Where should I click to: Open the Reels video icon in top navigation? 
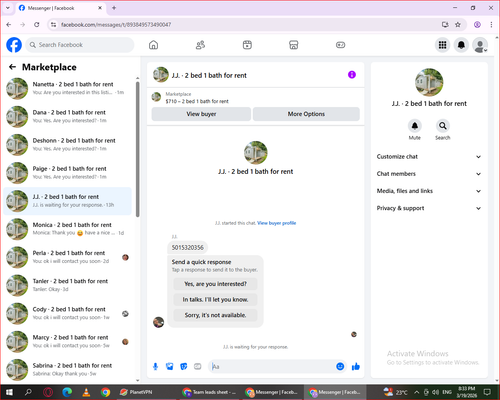[247, 45]
